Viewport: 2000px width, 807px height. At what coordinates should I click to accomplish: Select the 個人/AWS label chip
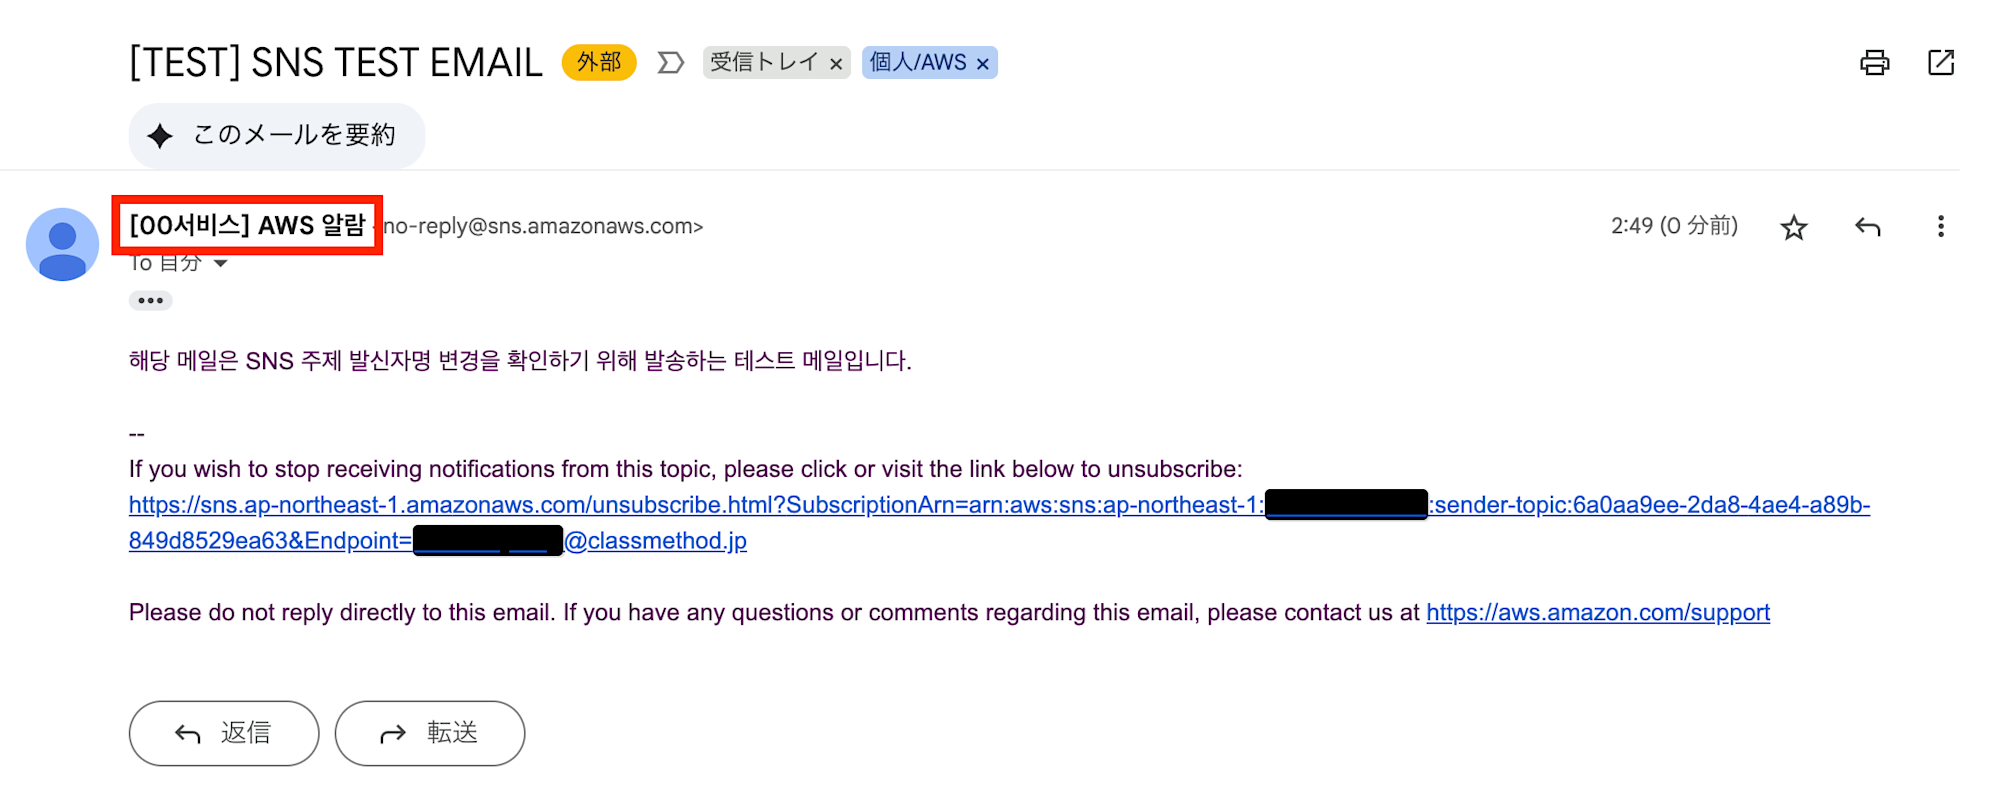point(918,62)
